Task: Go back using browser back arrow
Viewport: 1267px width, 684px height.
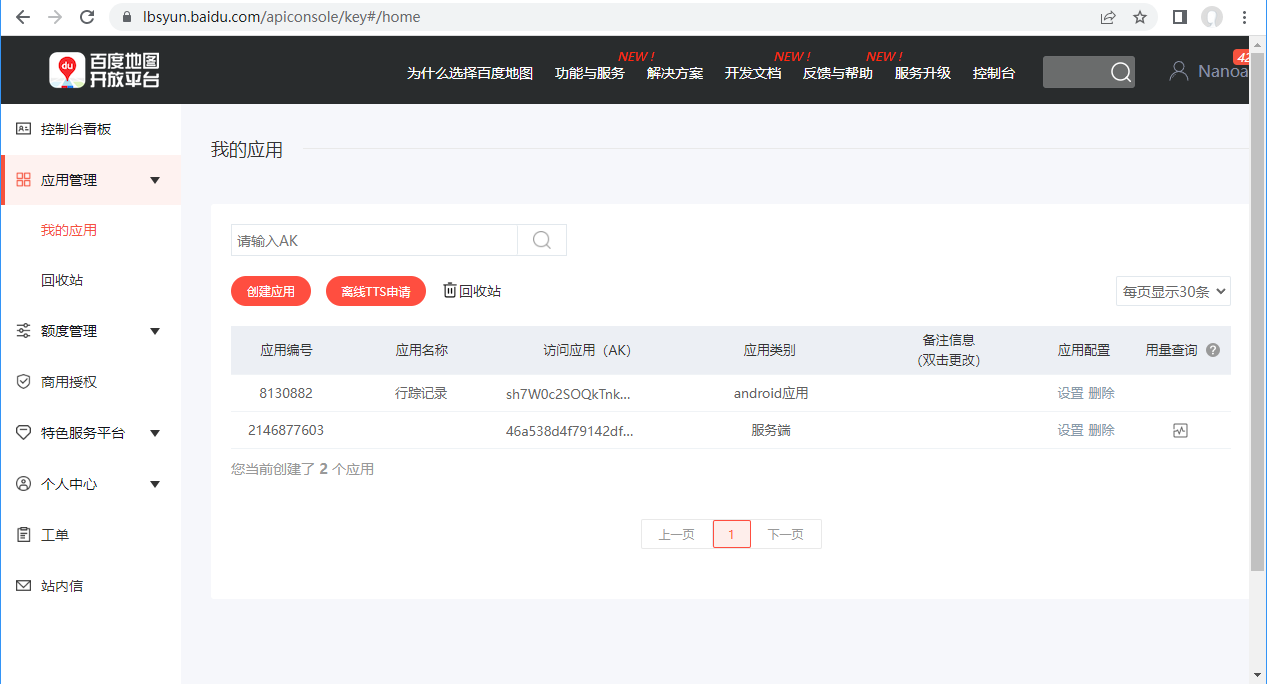Action: (23, 17)
